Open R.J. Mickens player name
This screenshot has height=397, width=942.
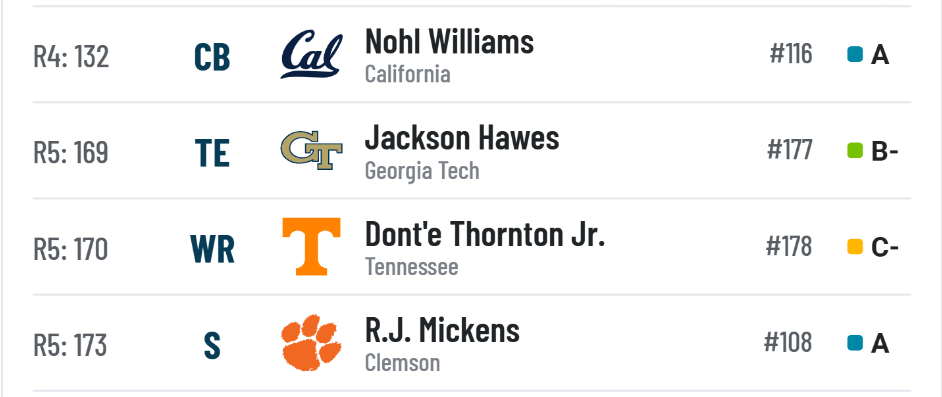pos(442,330)
